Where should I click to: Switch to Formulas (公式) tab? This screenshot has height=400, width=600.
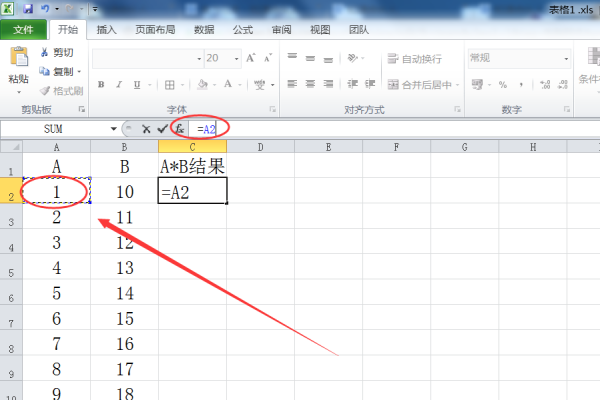[x=243, y=29]
